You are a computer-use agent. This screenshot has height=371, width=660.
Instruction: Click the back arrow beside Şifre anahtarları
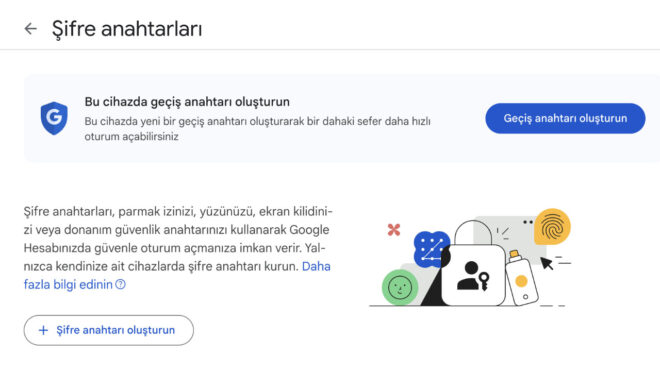coord(30,29)
